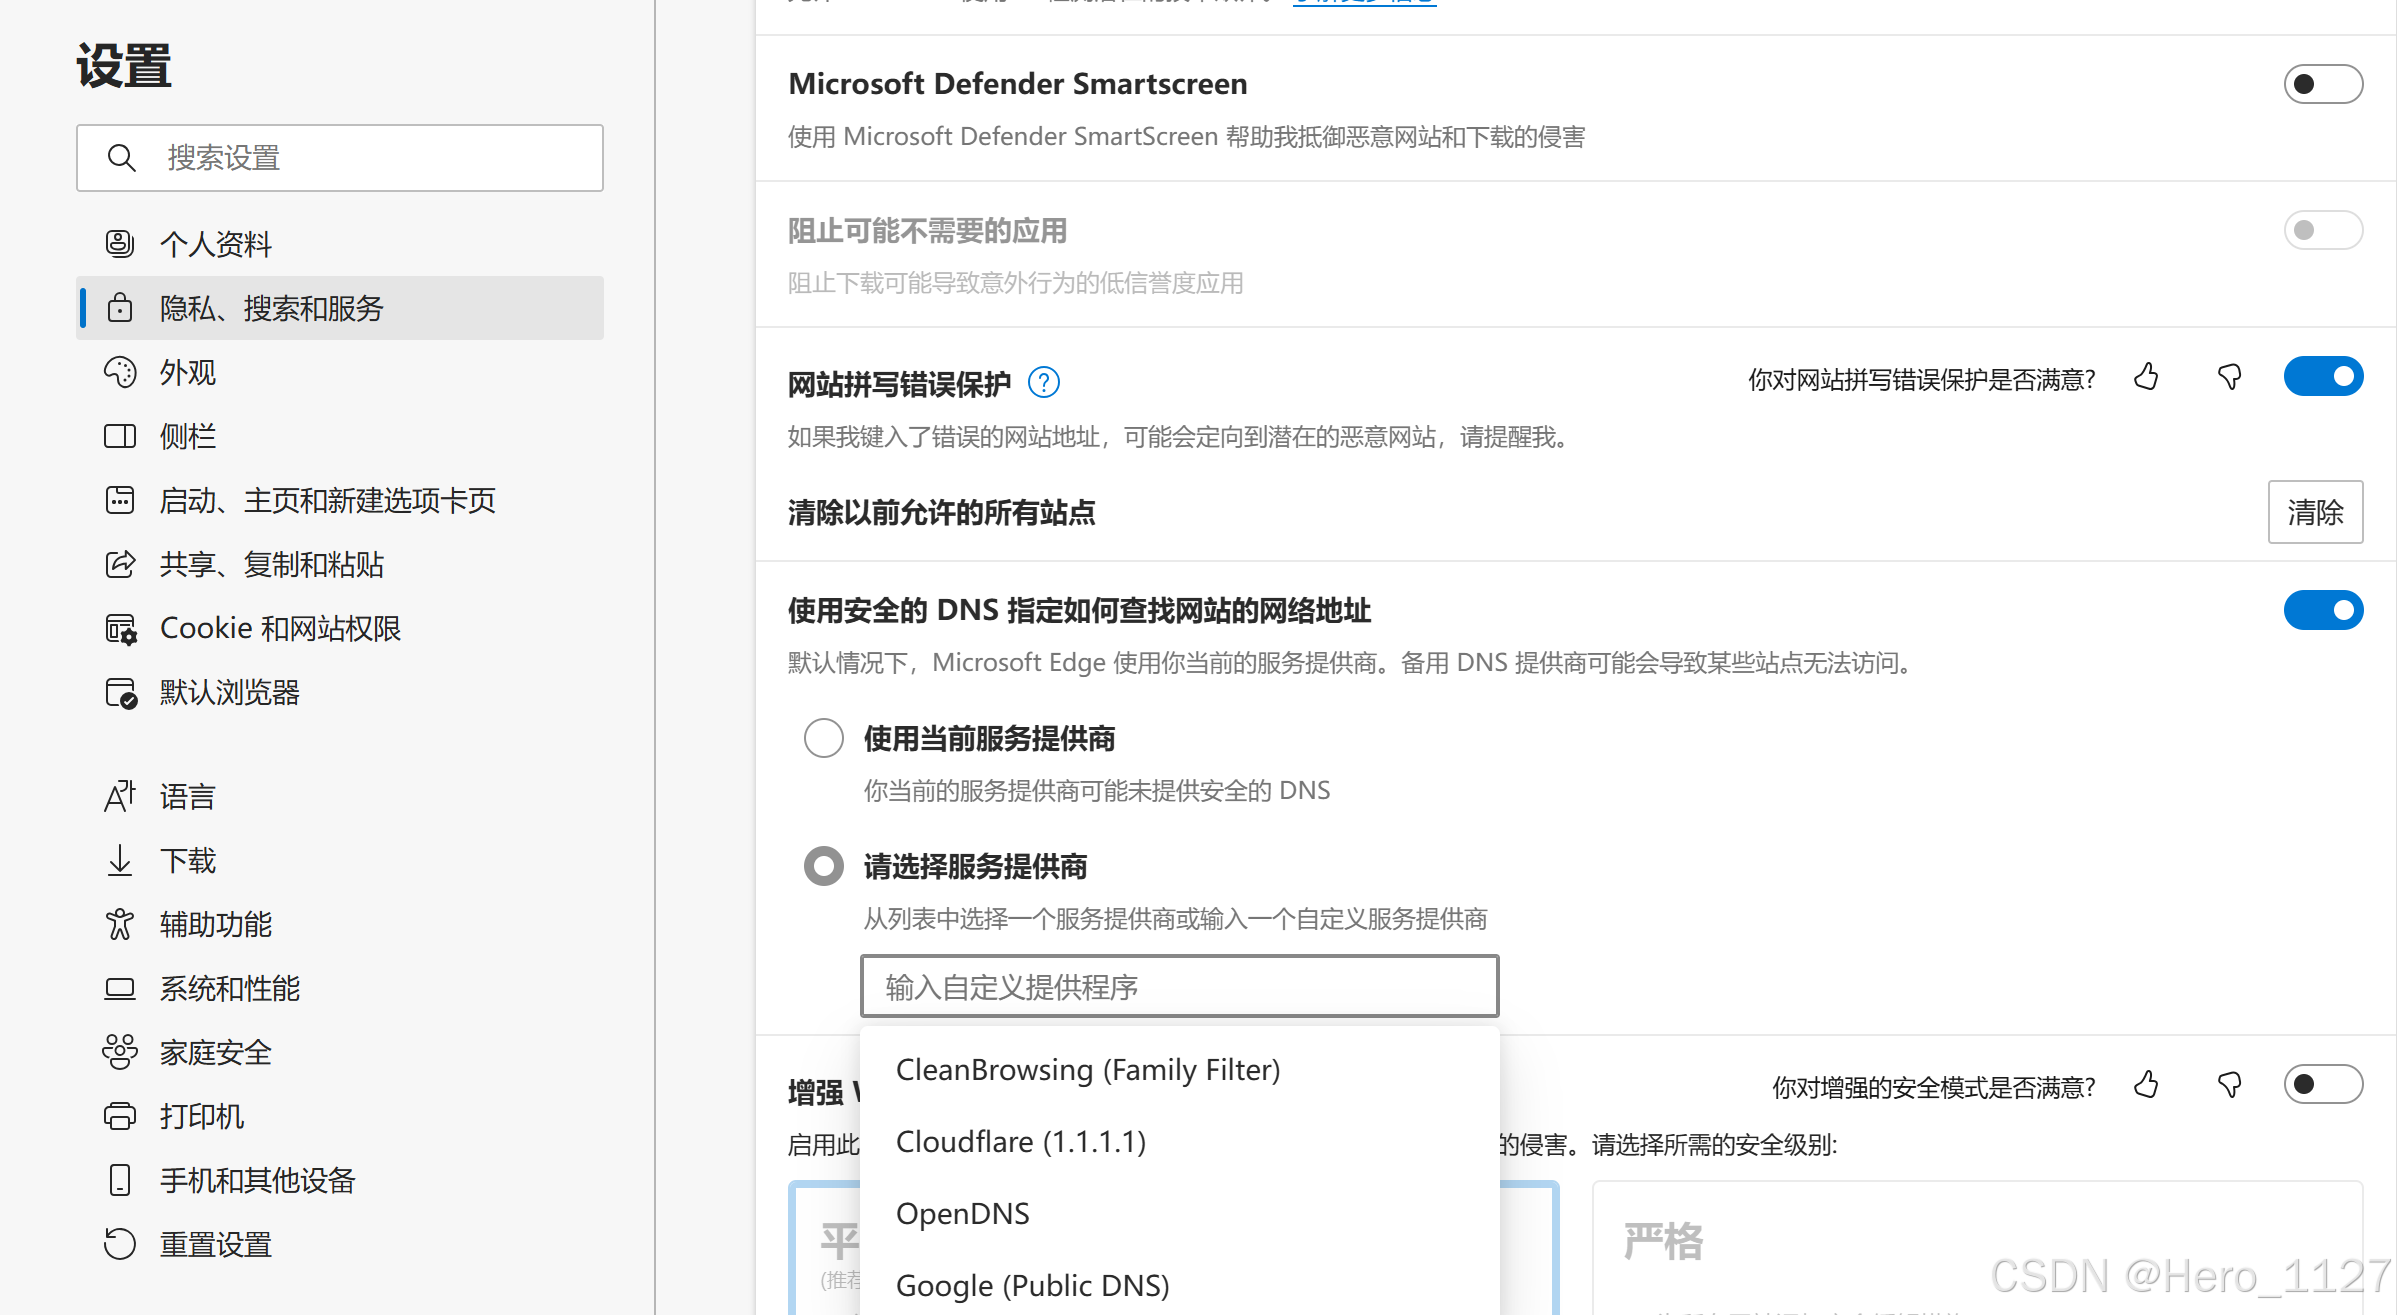Click thumbs down for website typo protection
Screen dimensions: 2397x1315
pos(2229,377)
